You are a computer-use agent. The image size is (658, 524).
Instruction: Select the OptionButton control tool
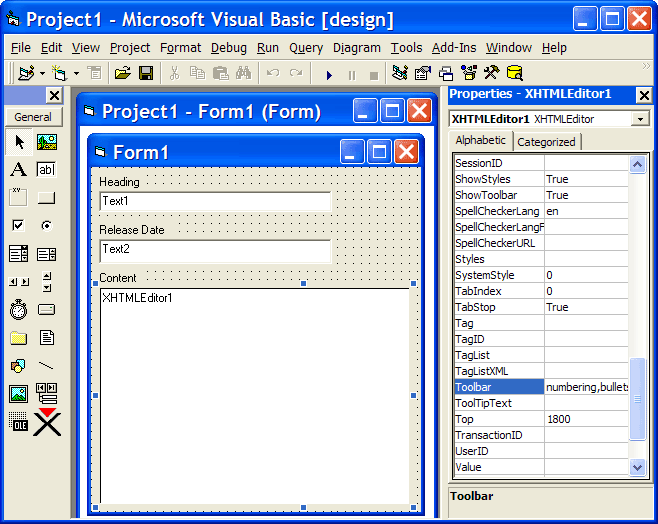(47, 226)
